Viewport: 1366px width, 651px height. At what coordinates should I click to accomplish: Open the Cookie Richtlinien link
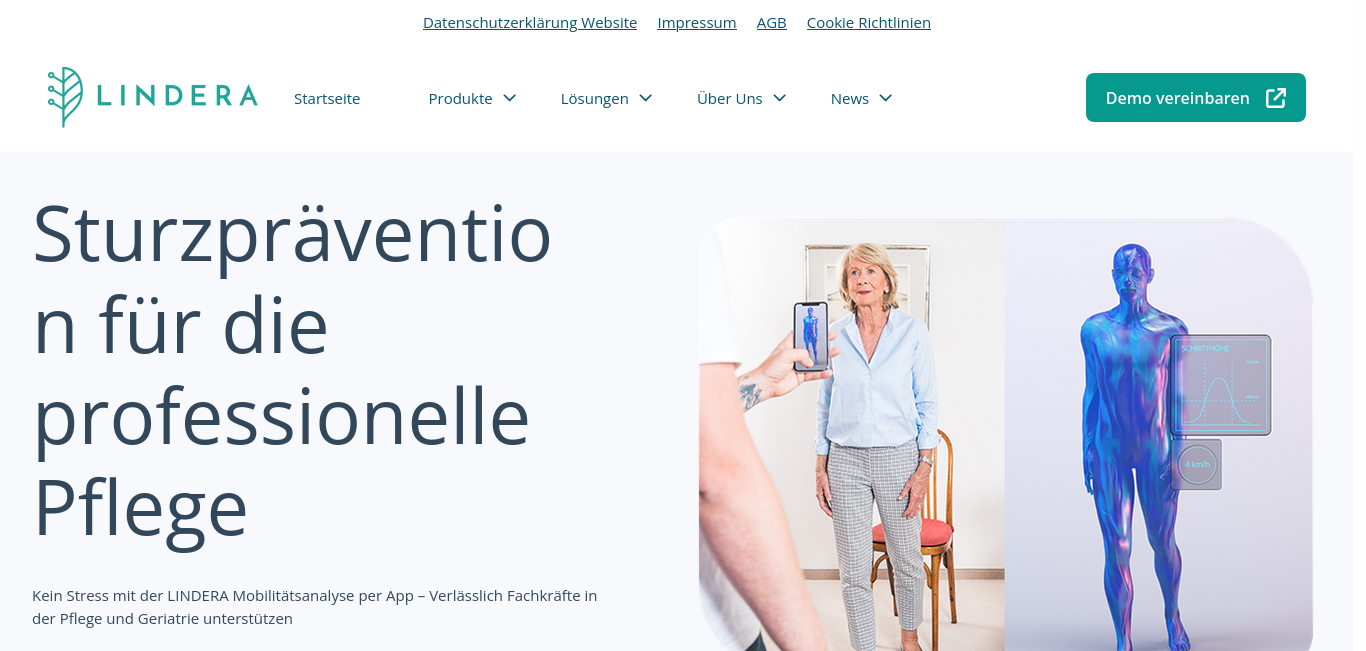click(x=869, y=22)
